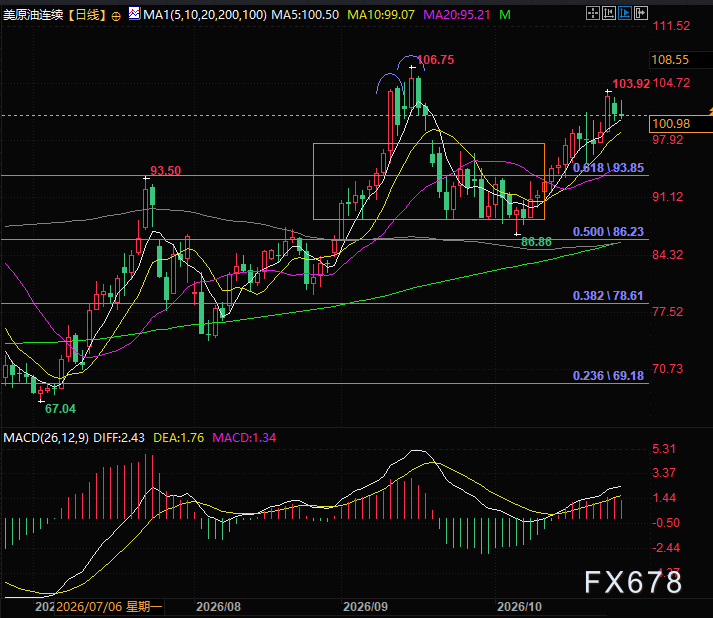Select the 0.500\86.23 Fibonacci level label

(x=608, y=232)
